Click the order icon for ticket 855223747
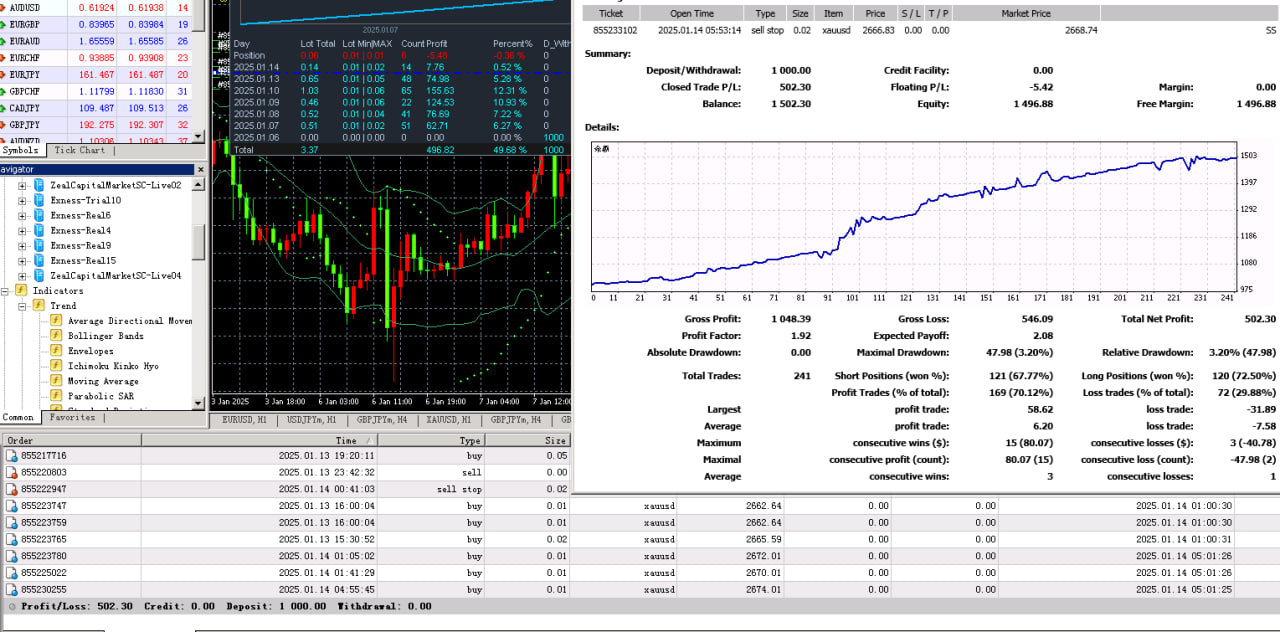 [12, 506]
